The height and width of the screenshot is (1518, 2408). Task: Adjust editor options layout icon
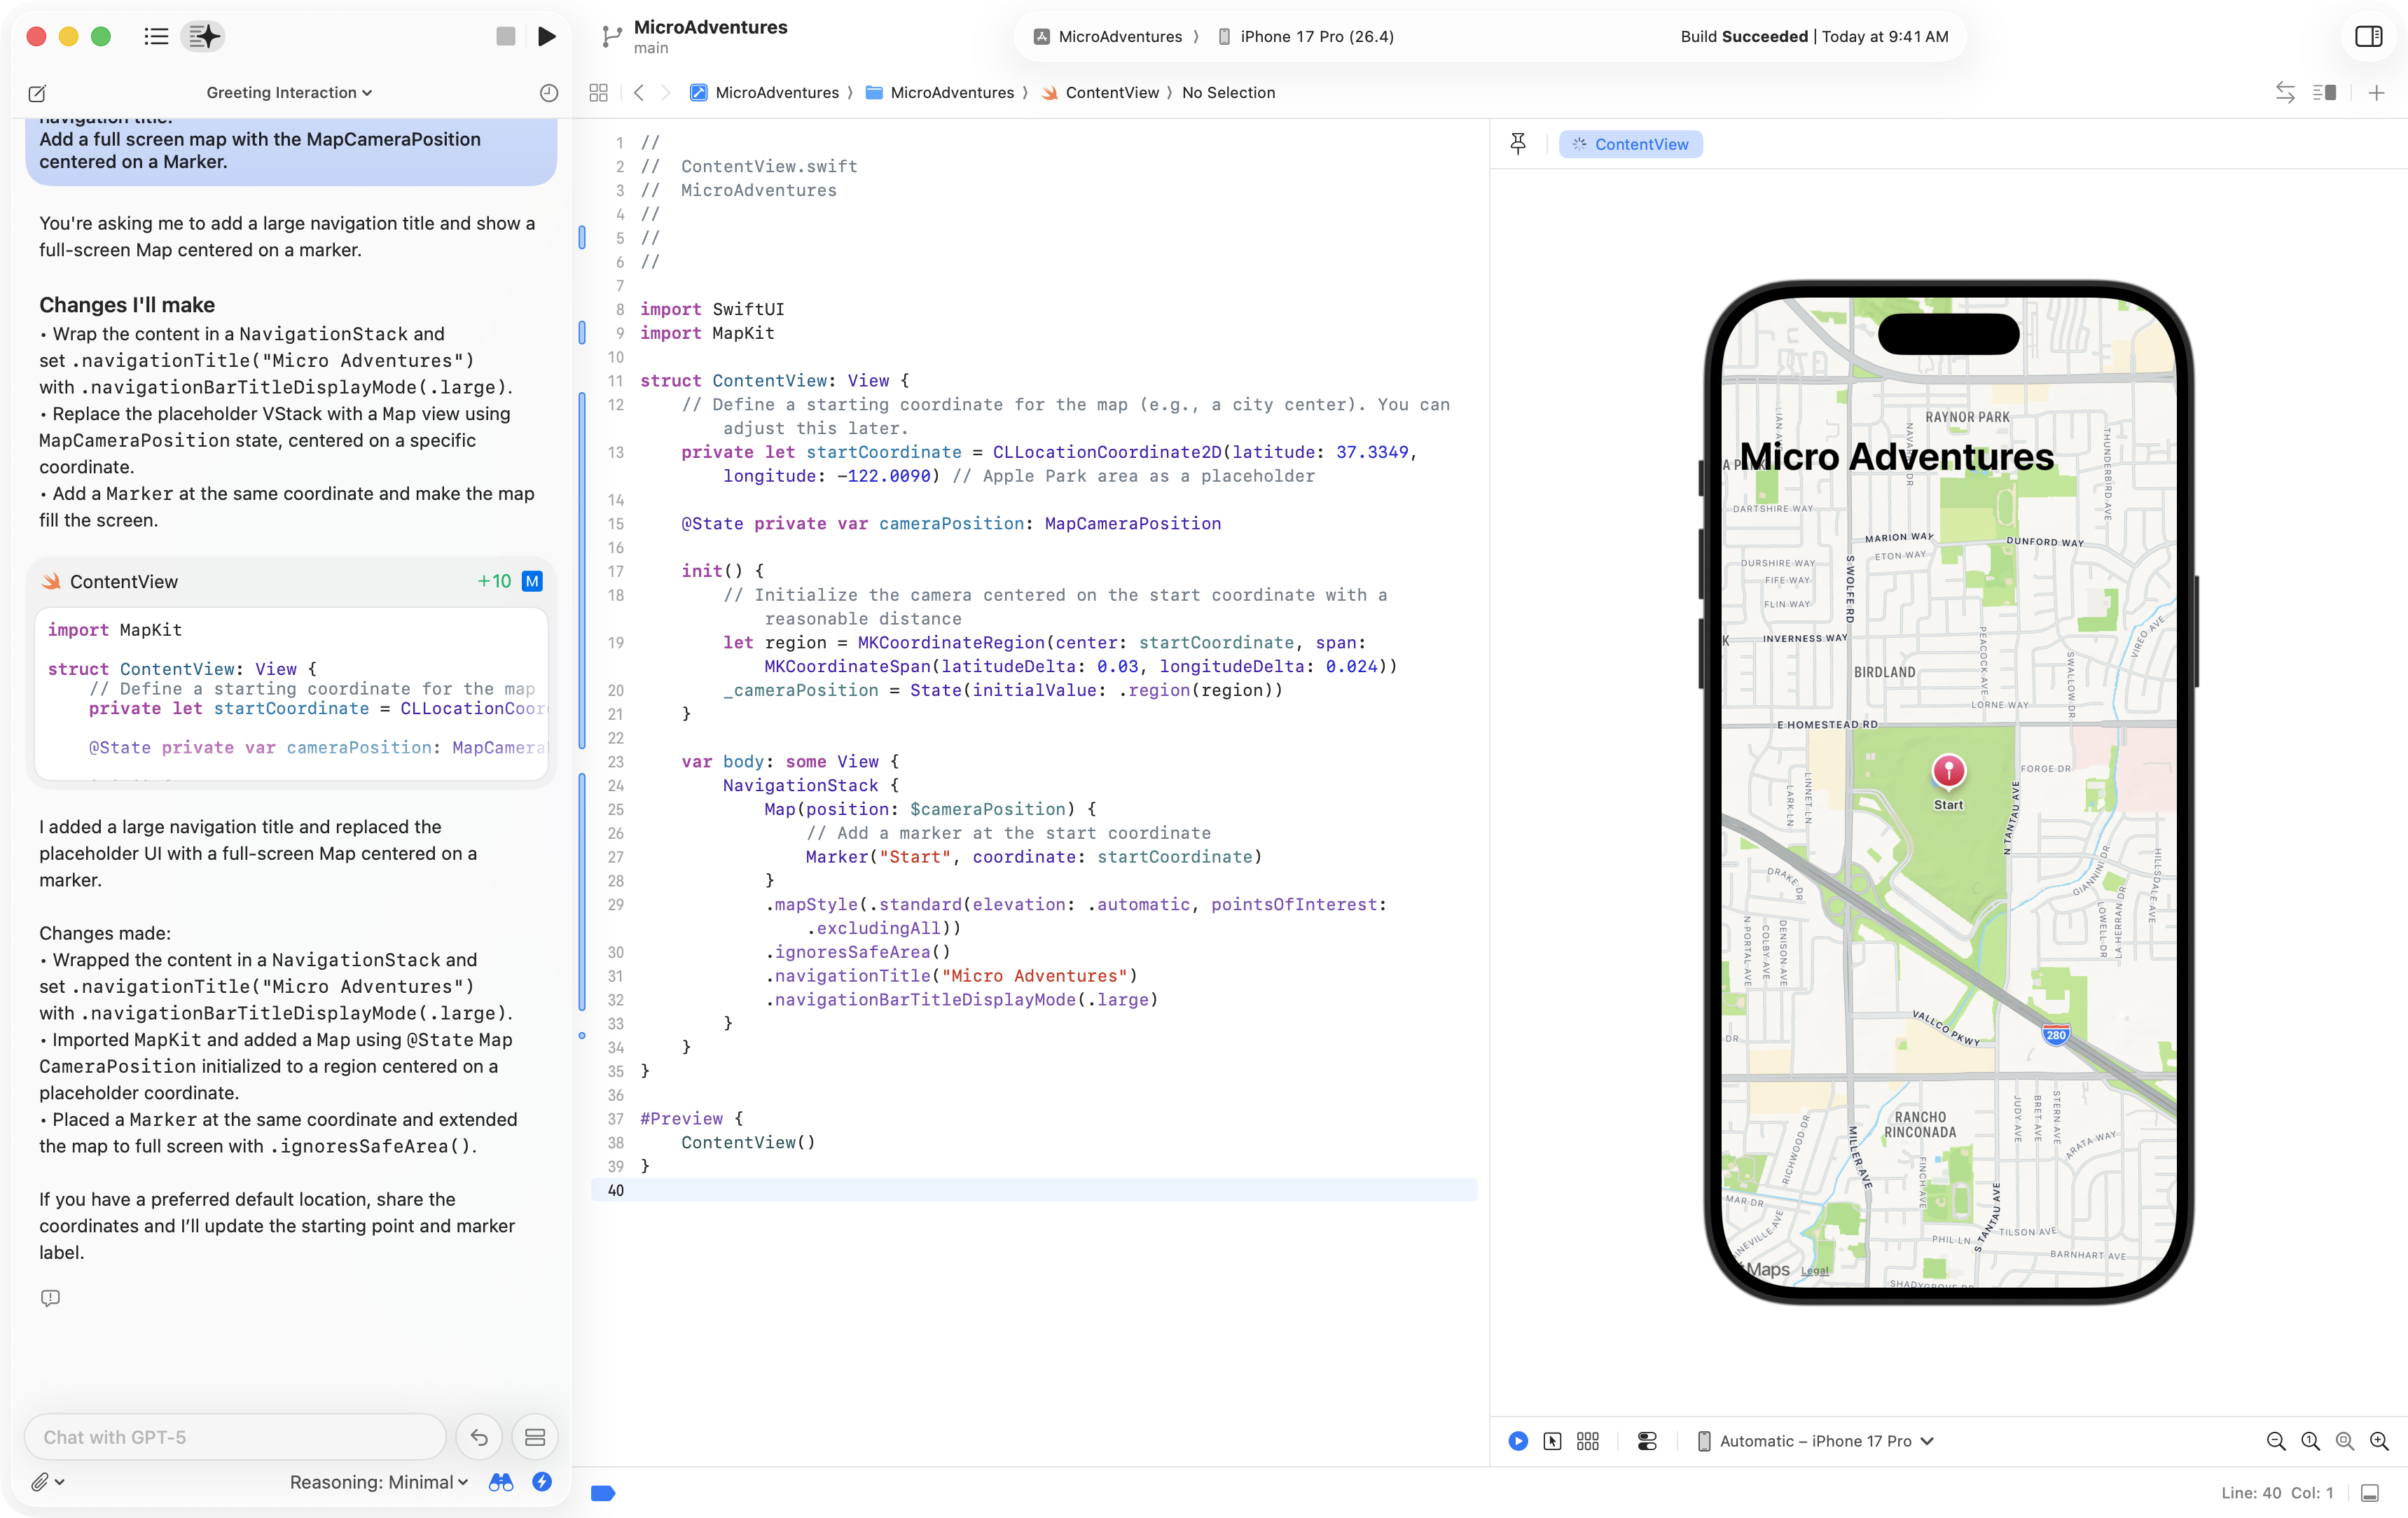pyautogui.click(x=2324, y=93)
